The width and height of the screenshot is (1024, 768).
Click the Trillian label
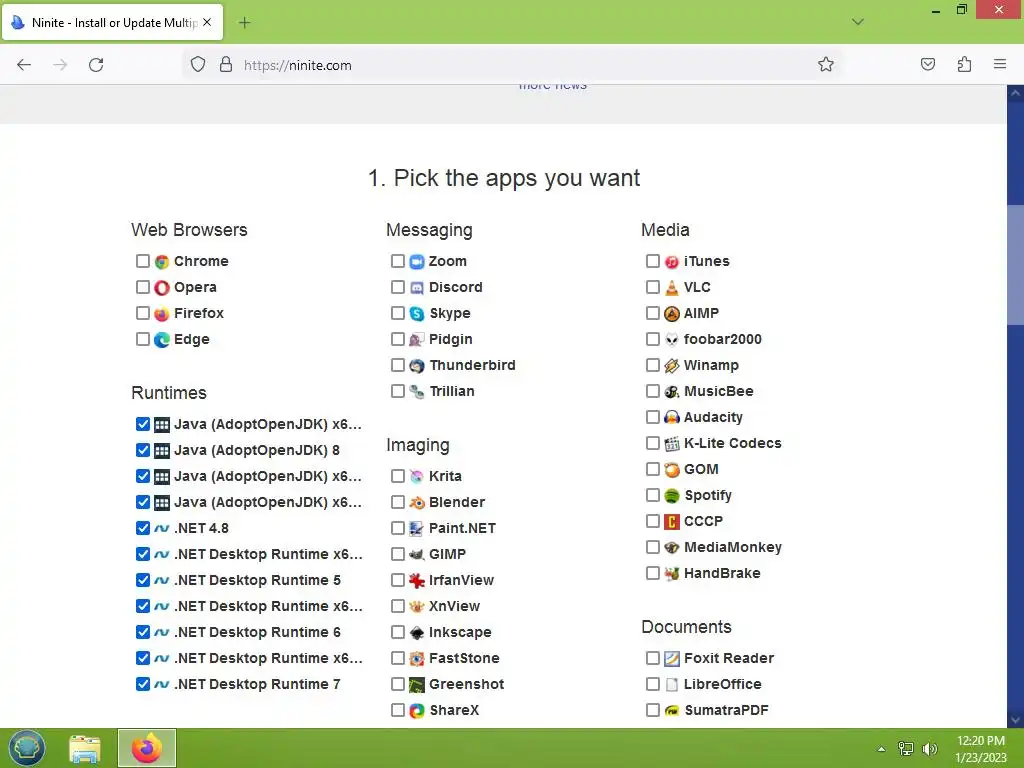coord(452,391)
